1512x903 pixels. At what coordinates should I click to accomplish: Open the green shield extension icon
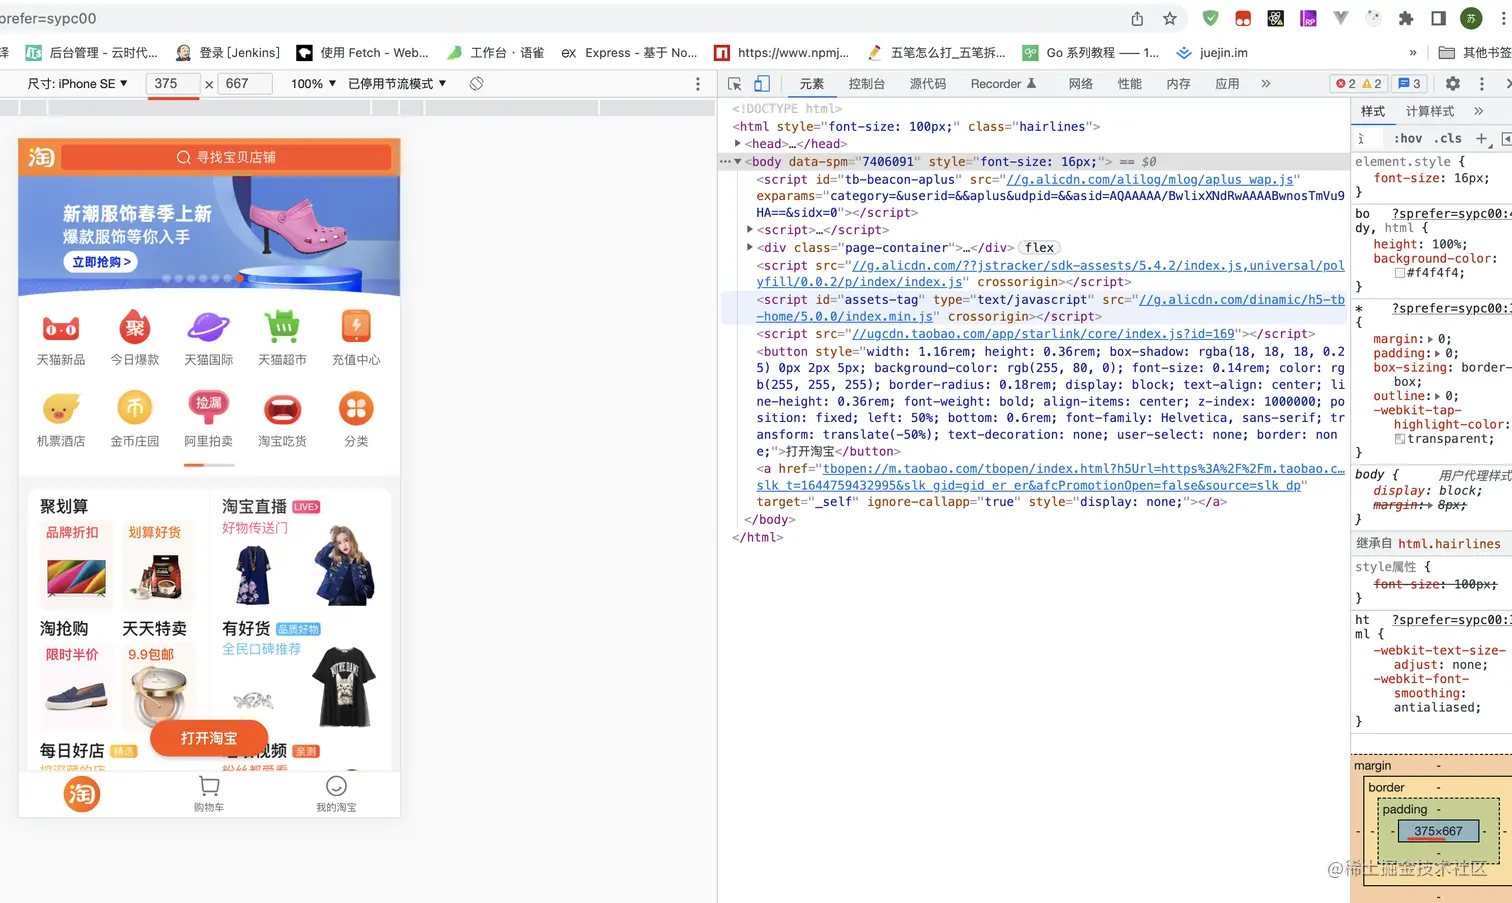[1210, 18]
